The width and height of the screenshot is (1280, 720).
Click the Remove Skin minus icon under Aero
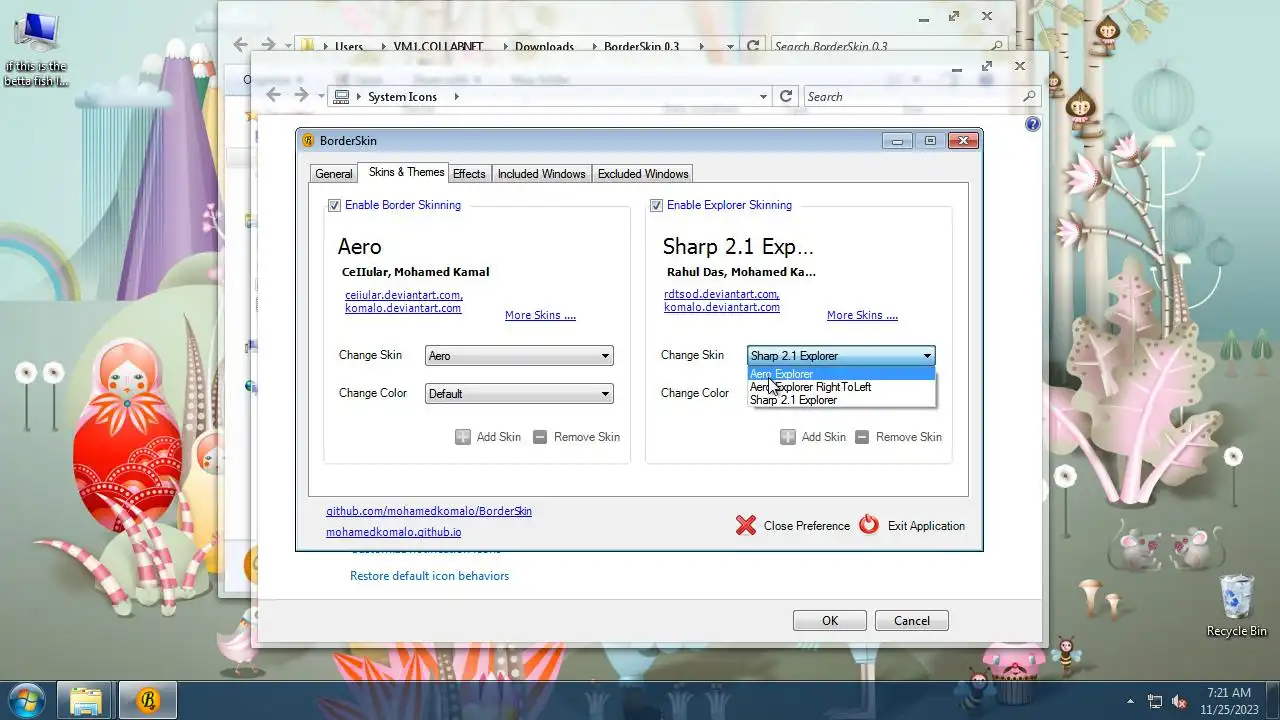[540, 437]
